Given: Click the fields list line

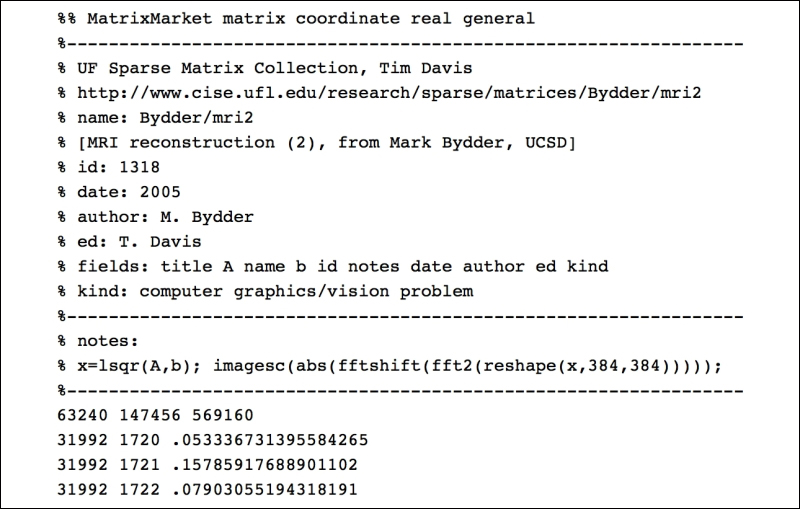Looking at the screenshot, I should pos(333,267).
